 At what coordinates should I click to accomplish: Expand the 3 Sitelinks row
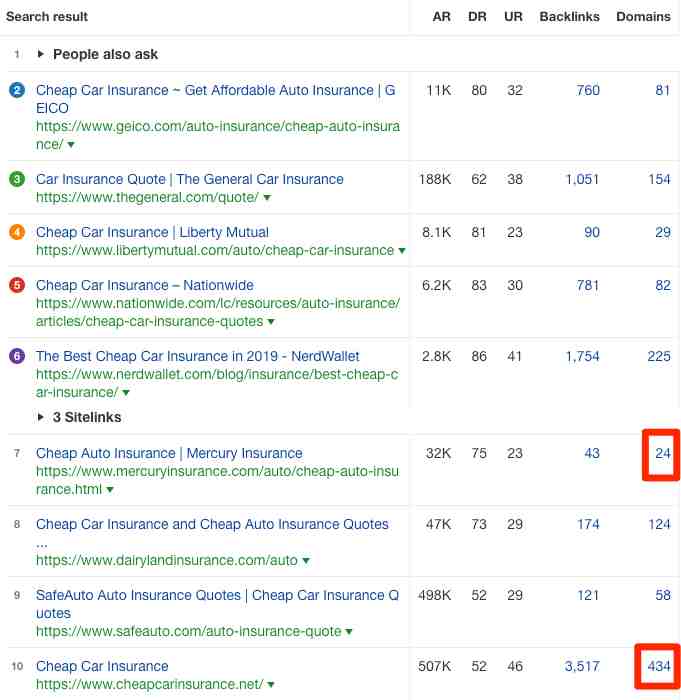point(41,417)
